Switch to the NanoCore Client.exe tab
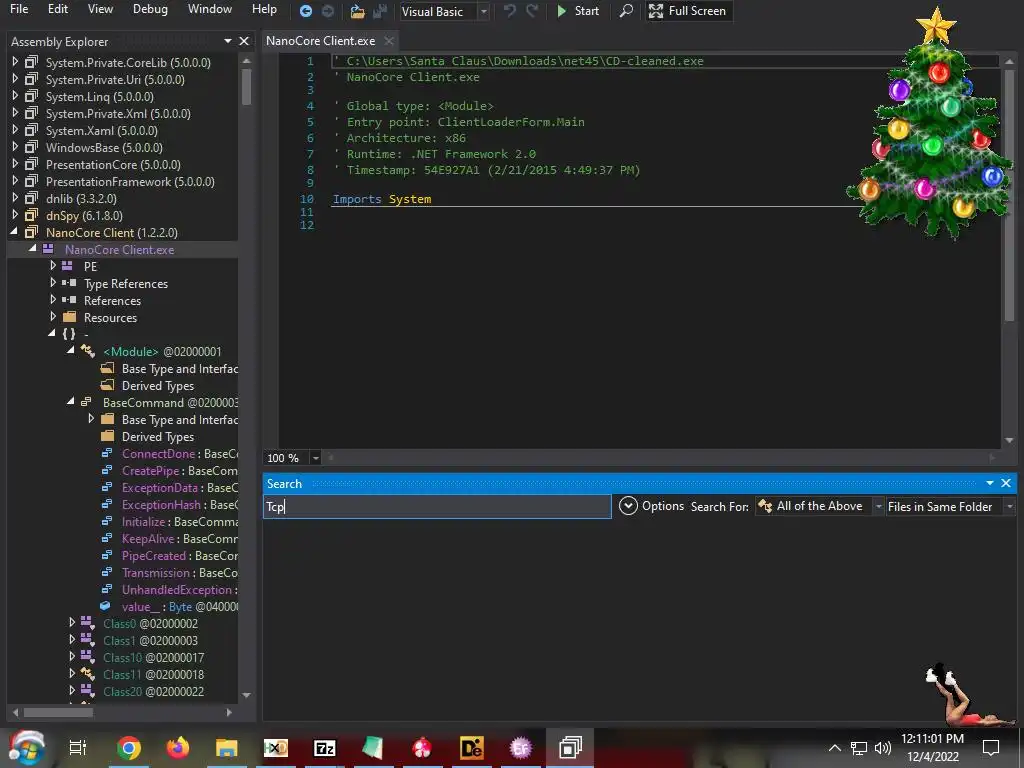This screenshot has width=1024, height=768. 321,41
